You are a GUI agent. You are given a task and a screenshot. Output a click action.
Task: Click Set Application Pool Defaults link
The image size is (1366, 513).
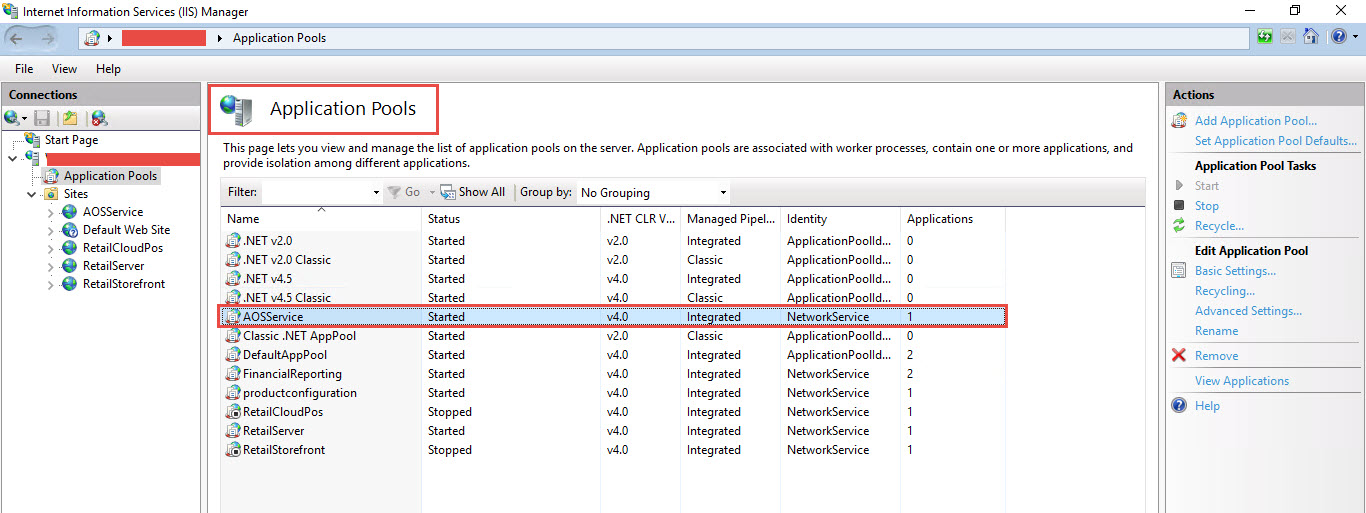1276,141
